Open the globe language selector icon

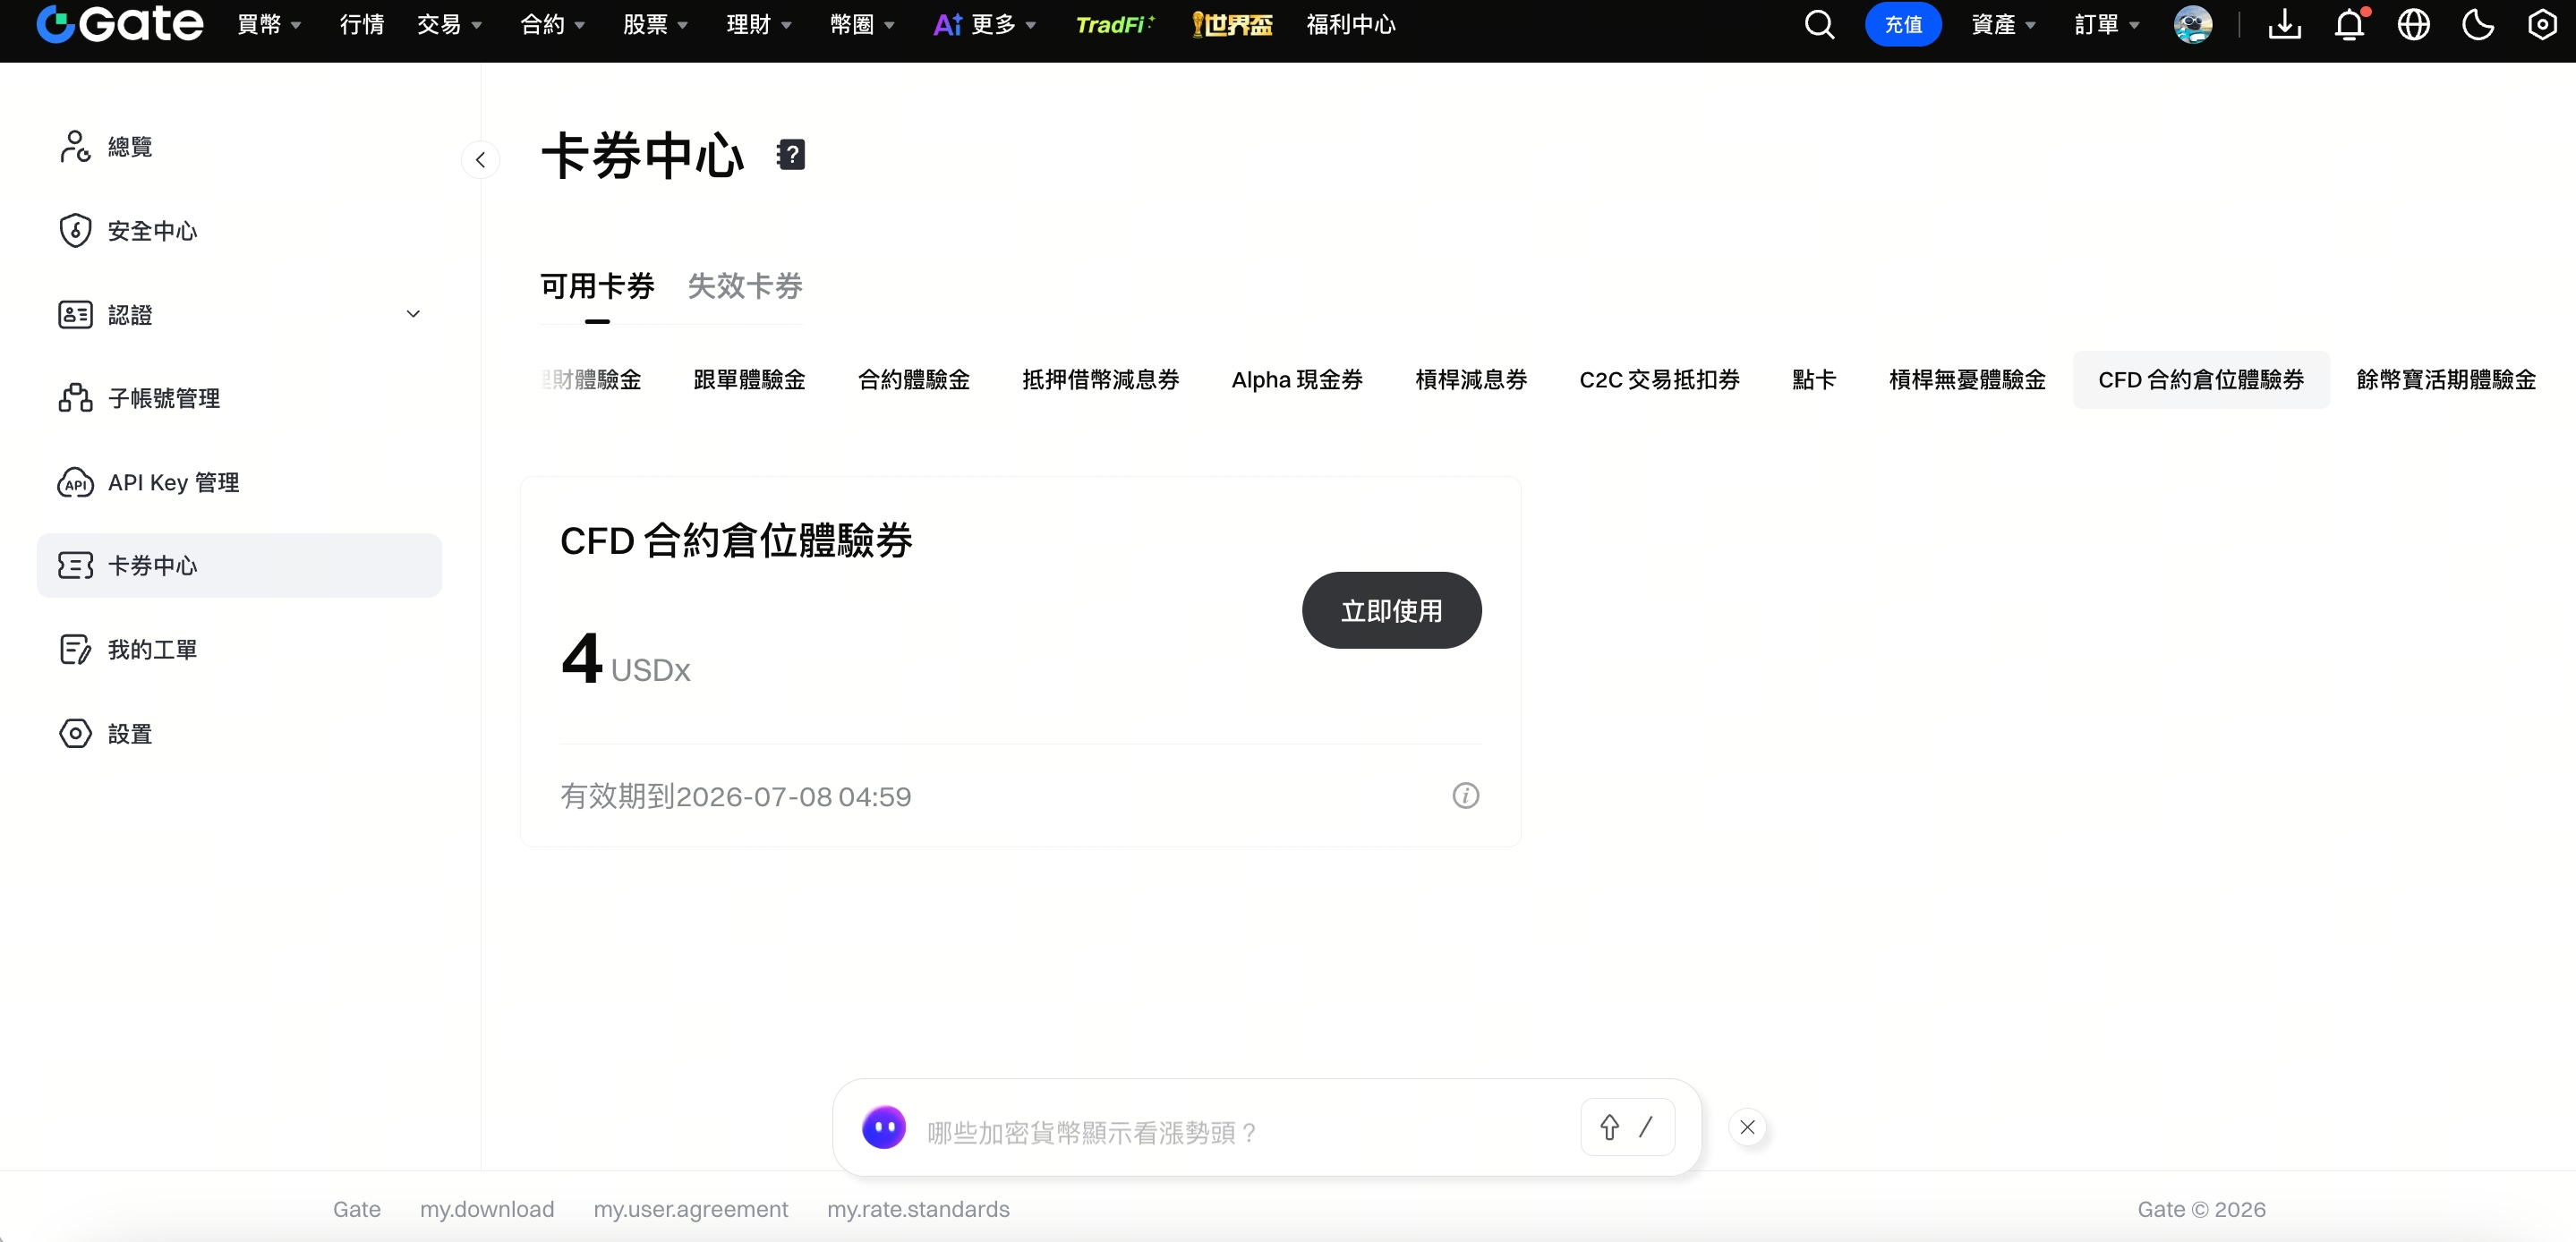click(x=2413, y=25)
